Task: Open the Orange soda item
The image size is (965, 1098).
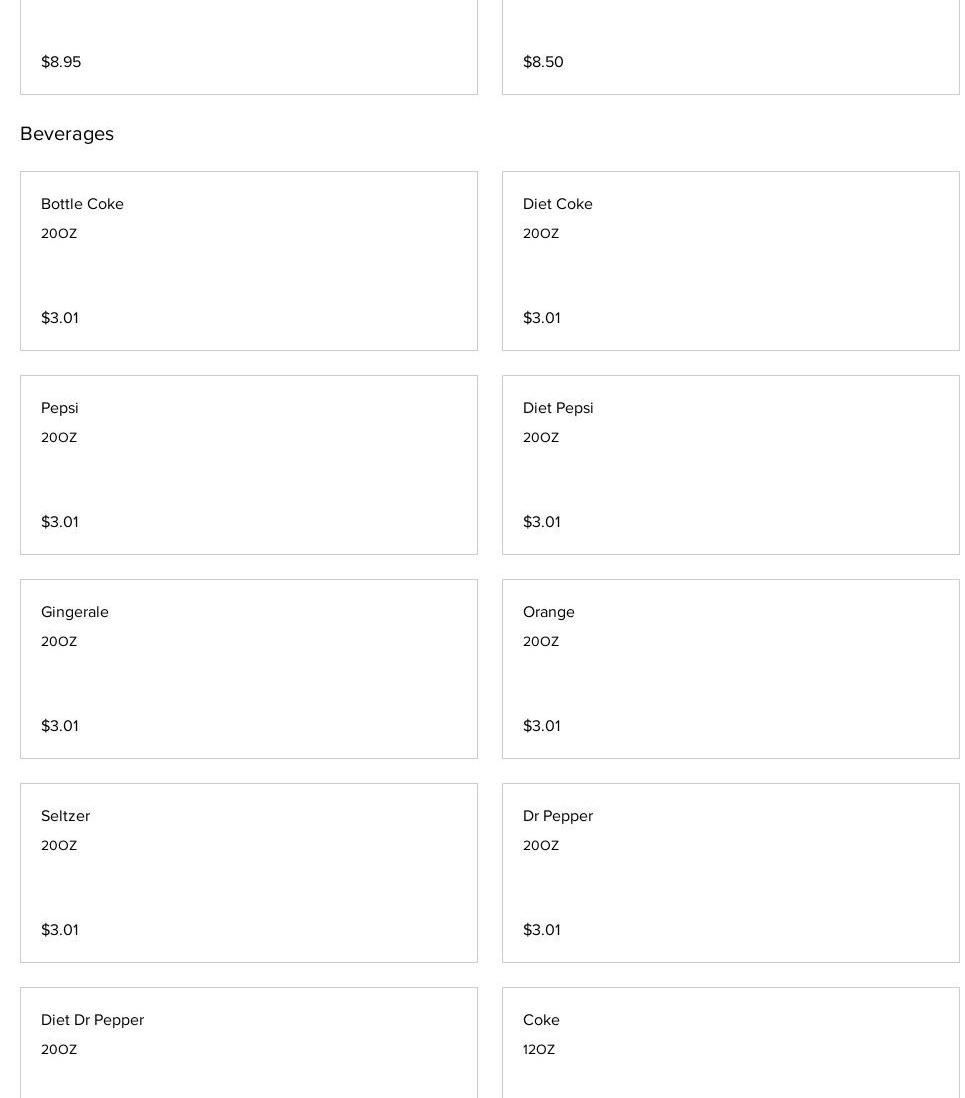Action: [x=730, y=668]
